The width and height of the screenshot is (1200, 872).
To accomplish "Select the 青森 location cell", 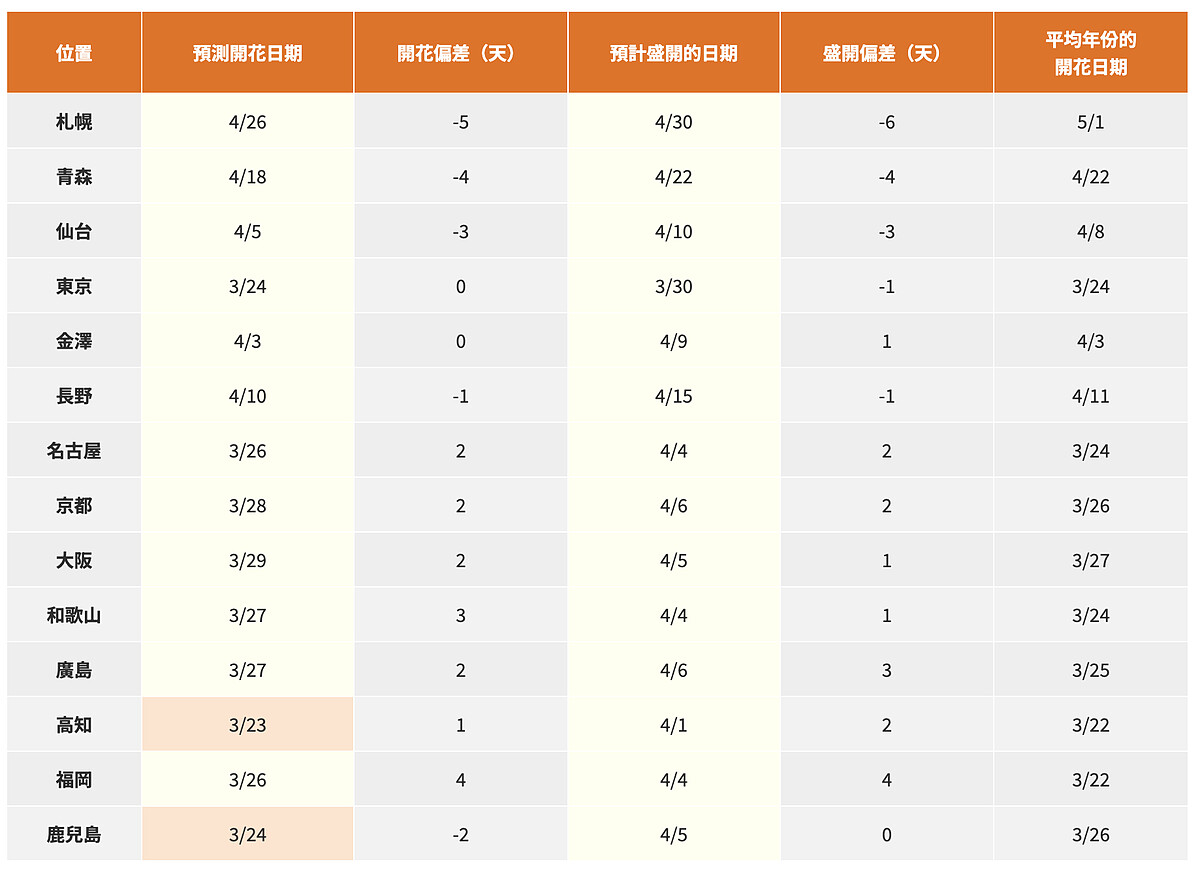I will point(74,177).
